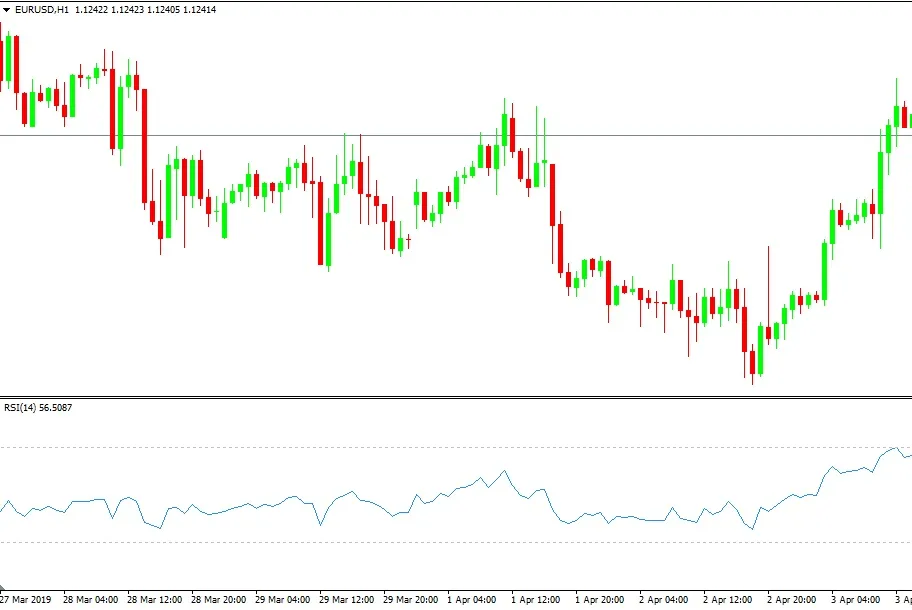The width and height of the screenshot is (912, 610).
Task: Click the 29 Mar 12:00 time label
Action: coord(347,600)
